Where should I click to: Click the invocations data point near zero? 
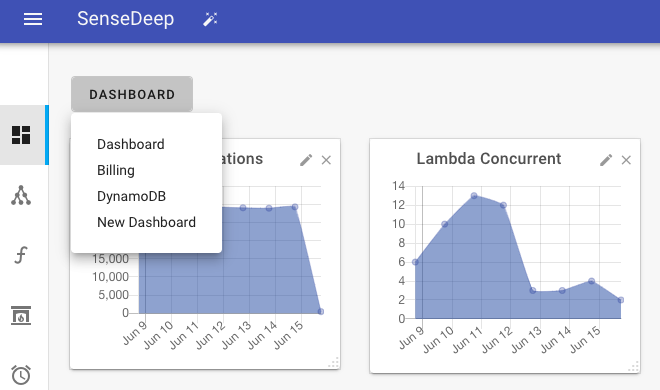[321, 312]
